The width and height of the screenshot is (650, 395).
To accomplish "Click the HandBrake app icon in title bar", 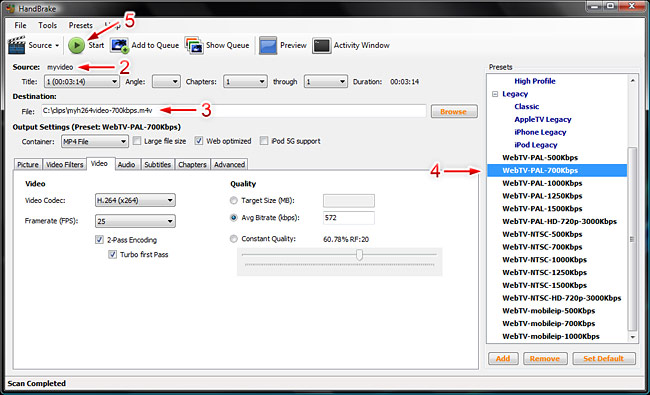I will pos(10,8).
